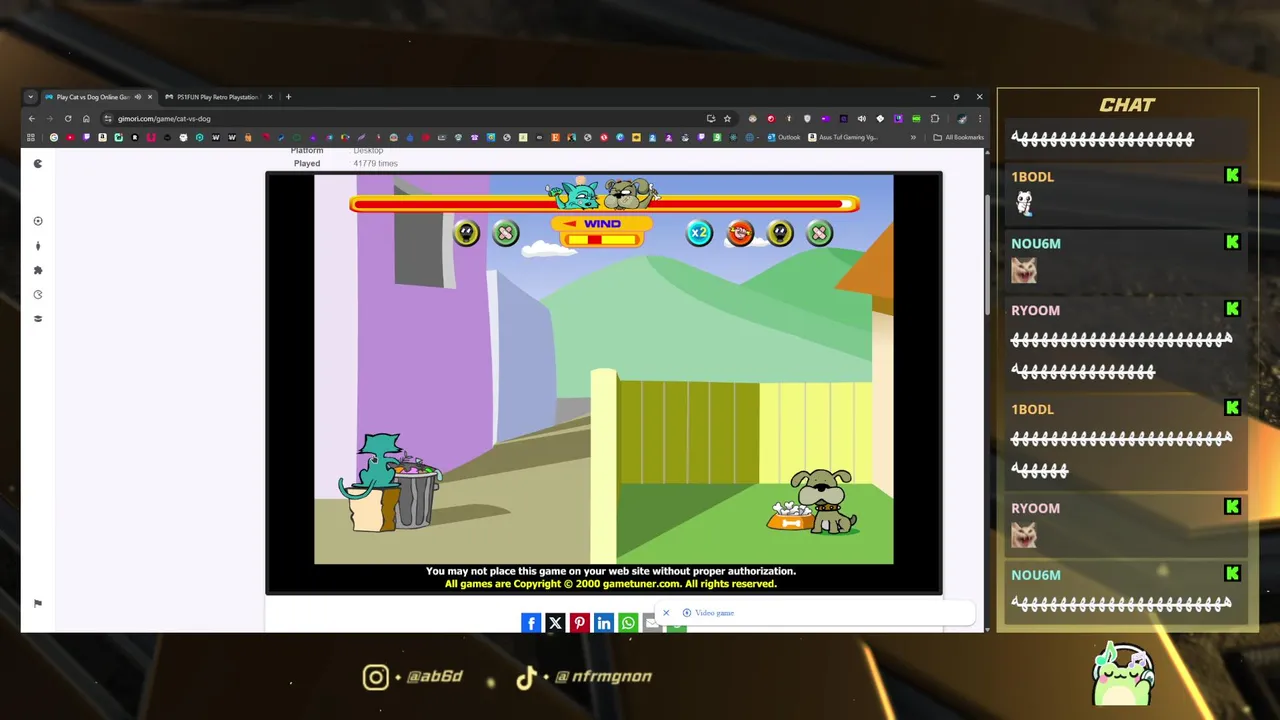Click the puzzle piece icon in gimori sidebar

38,270
